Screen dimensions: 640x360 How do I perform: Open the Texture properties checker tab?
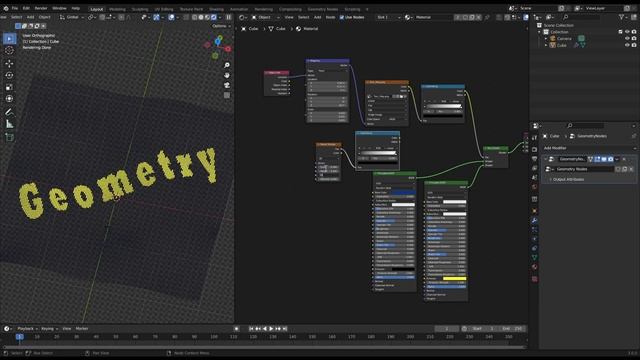tap(535, 279)
